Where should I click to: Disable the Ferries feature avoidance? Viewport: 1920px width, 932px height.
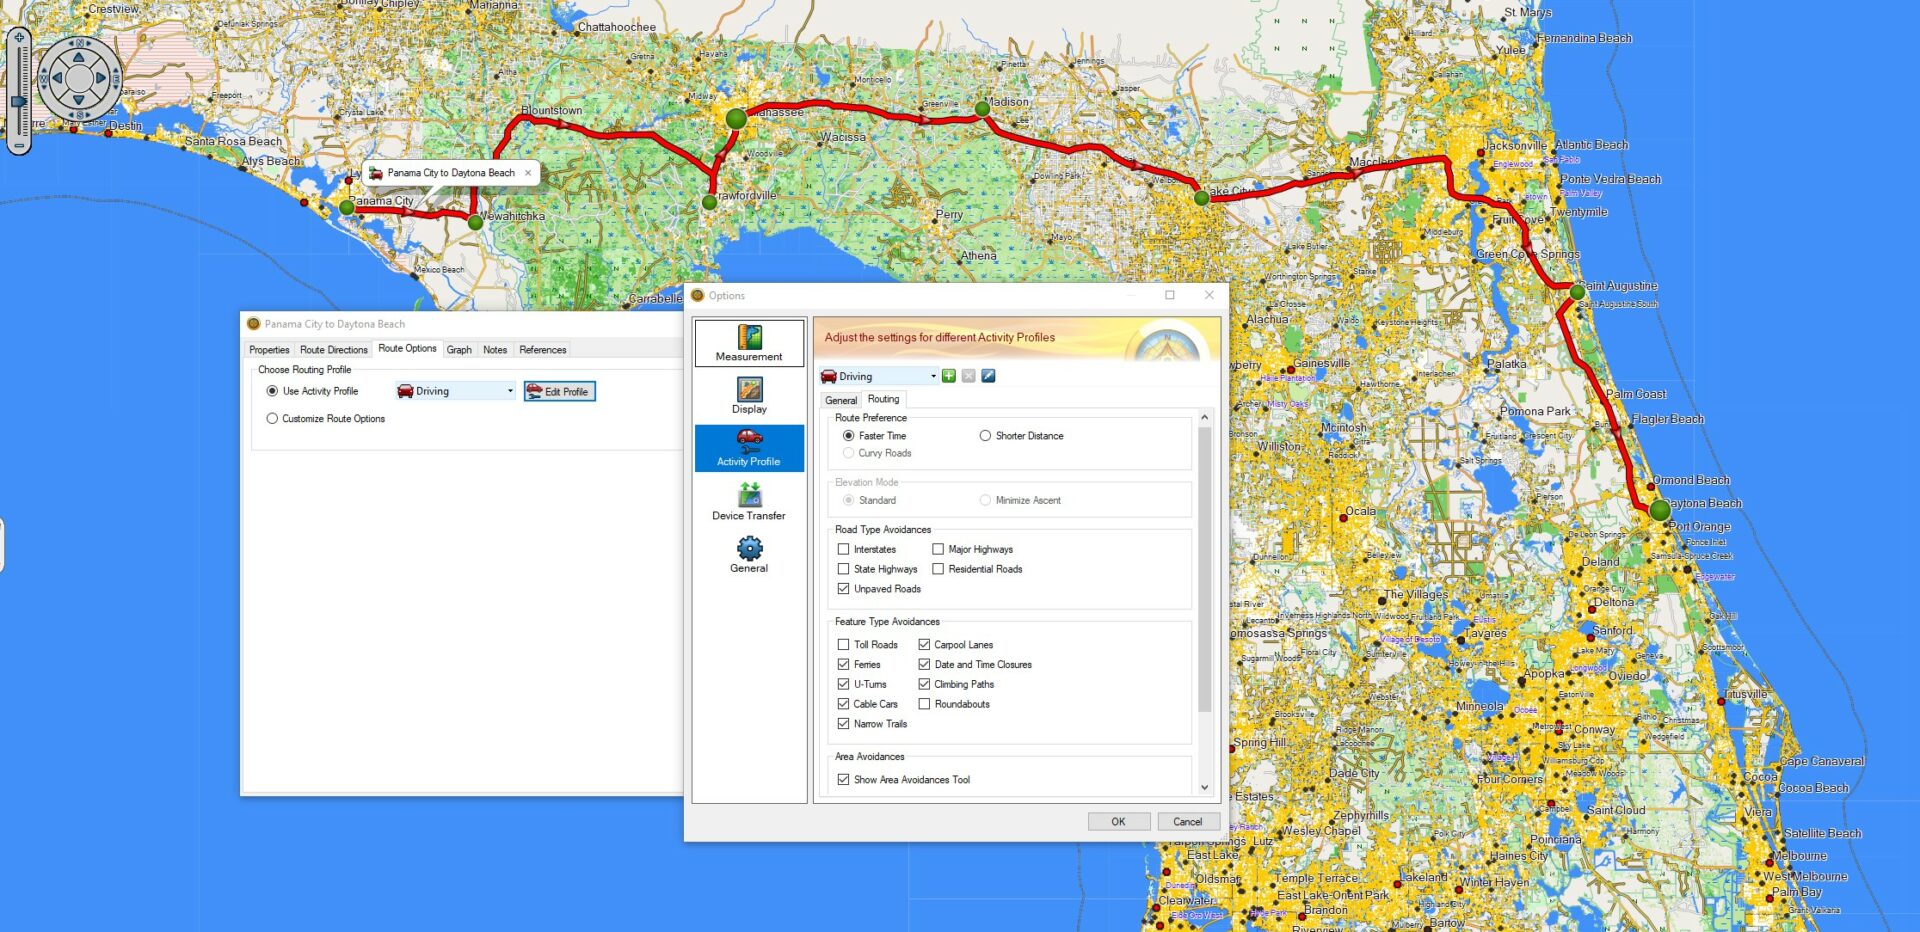click(x=844, y=664)
